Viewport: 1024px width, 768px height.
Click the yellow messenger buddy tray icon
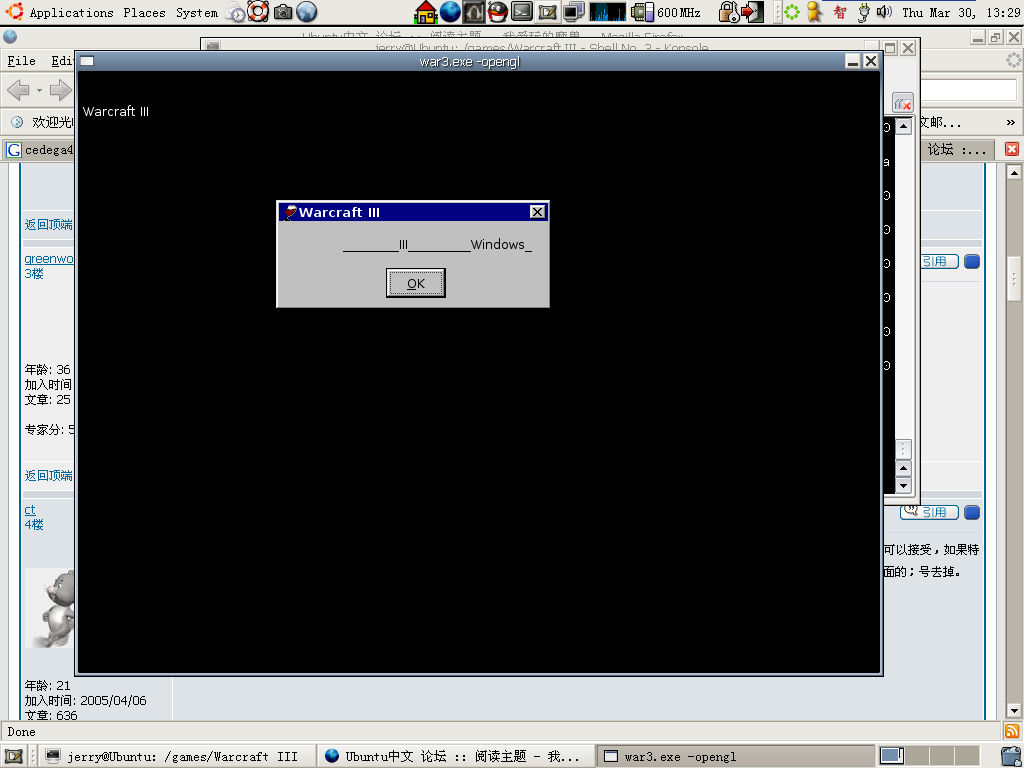pos(814,12)
